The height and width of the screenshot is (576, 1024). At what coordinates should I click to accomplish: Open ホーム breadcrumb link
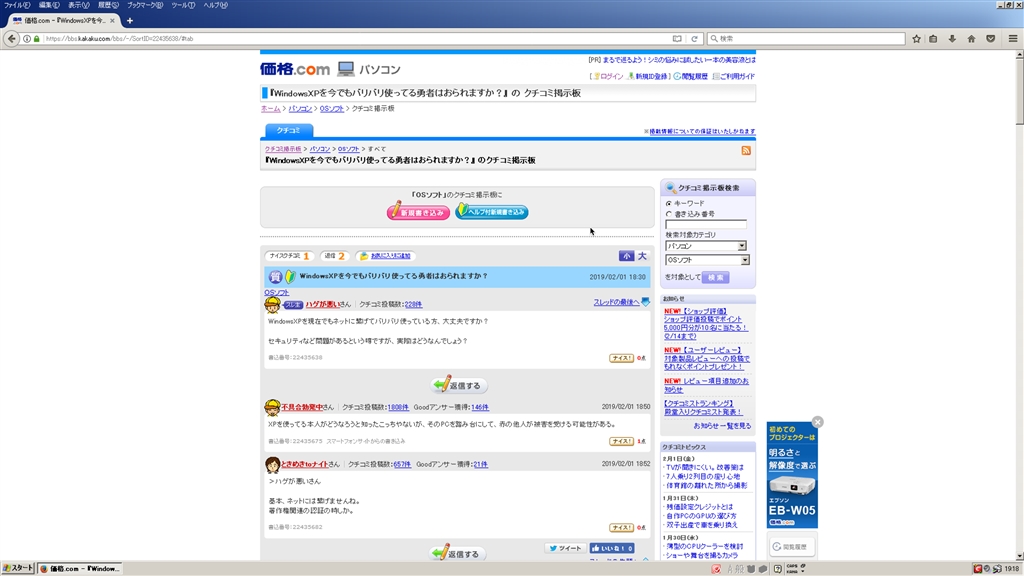point(270,108)
